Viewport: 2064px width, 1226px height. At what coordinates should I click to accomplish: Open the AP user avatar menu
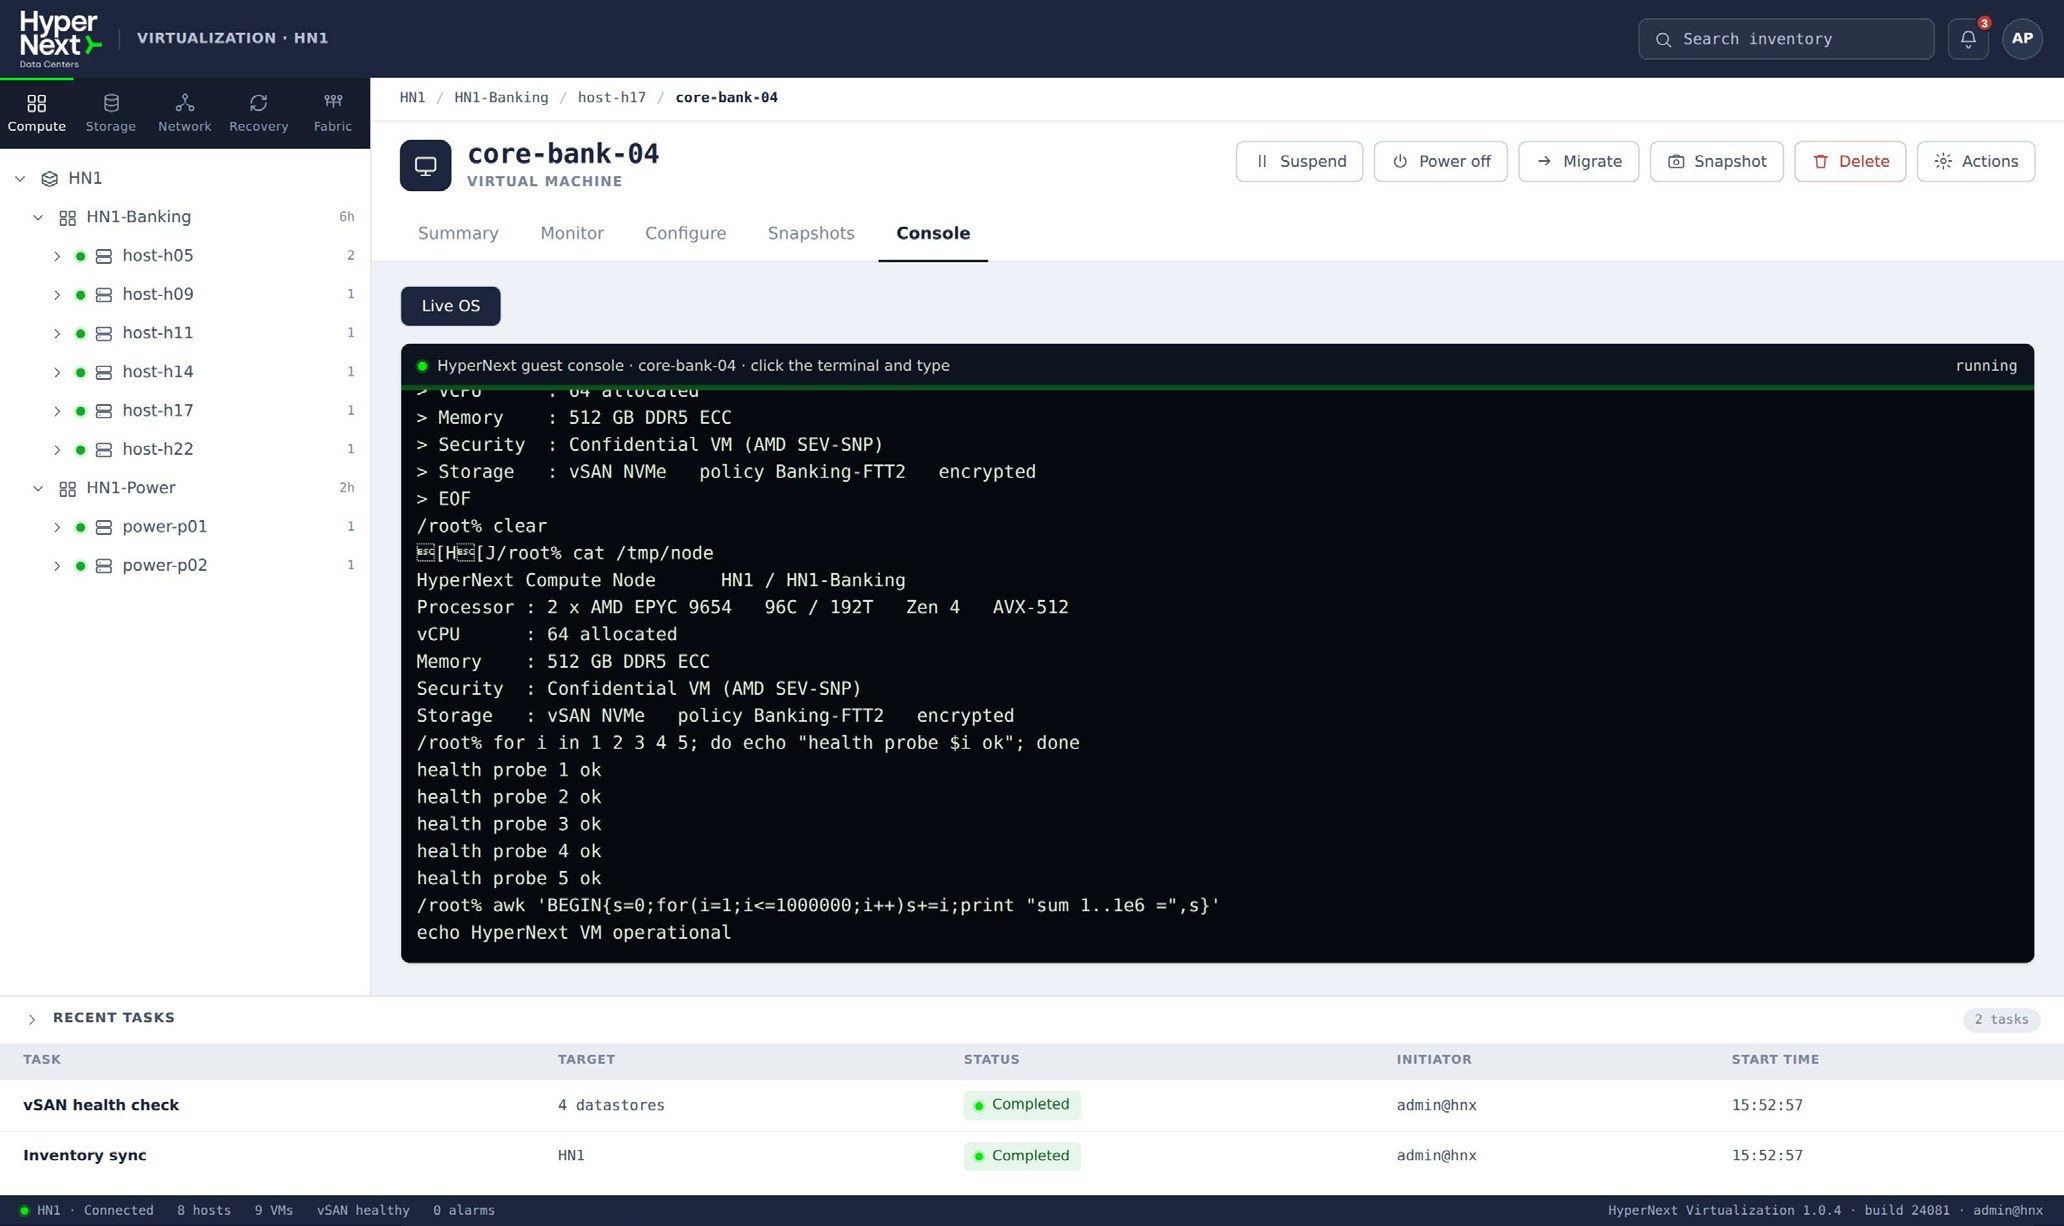[2022, 39]
